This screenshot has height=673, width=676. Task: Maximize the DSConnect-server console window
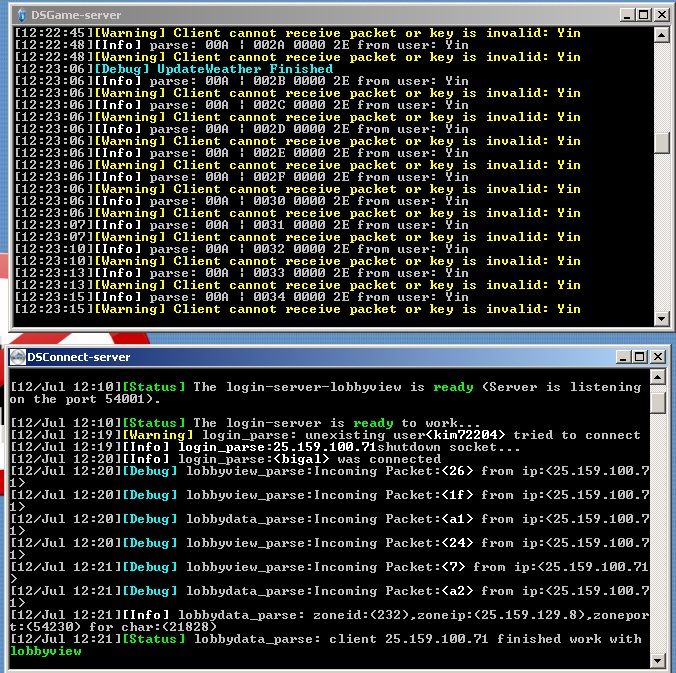tap(638, 357)
